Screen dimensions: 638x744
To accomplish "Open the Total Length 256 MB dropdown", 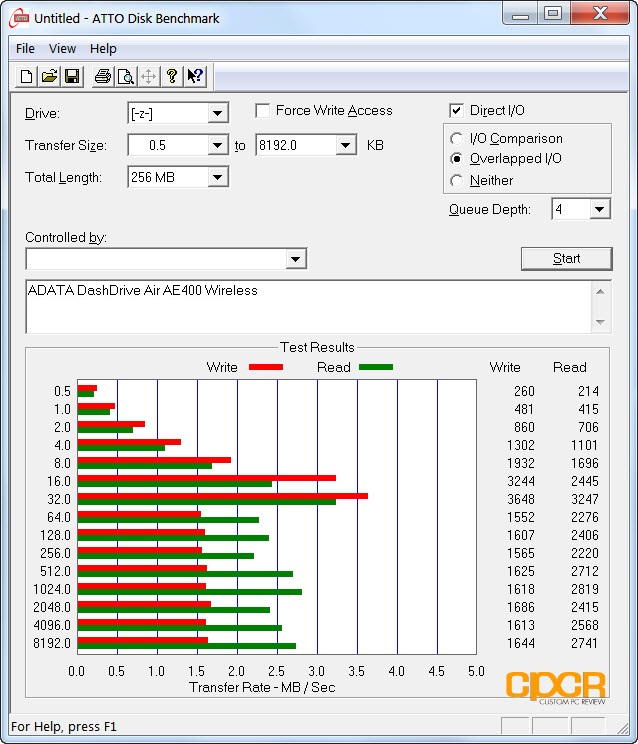I will click(217, 177).
